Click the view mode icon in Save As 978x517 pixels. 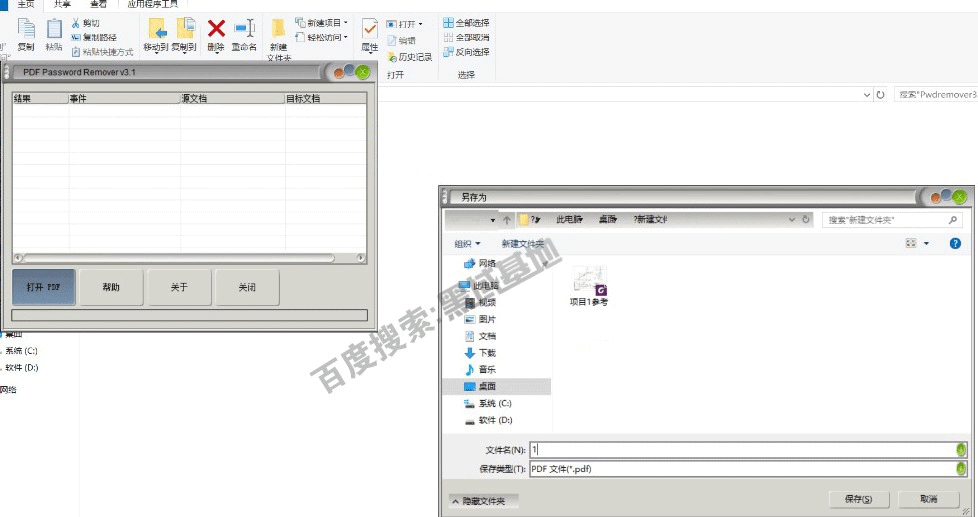pos(911,243)
